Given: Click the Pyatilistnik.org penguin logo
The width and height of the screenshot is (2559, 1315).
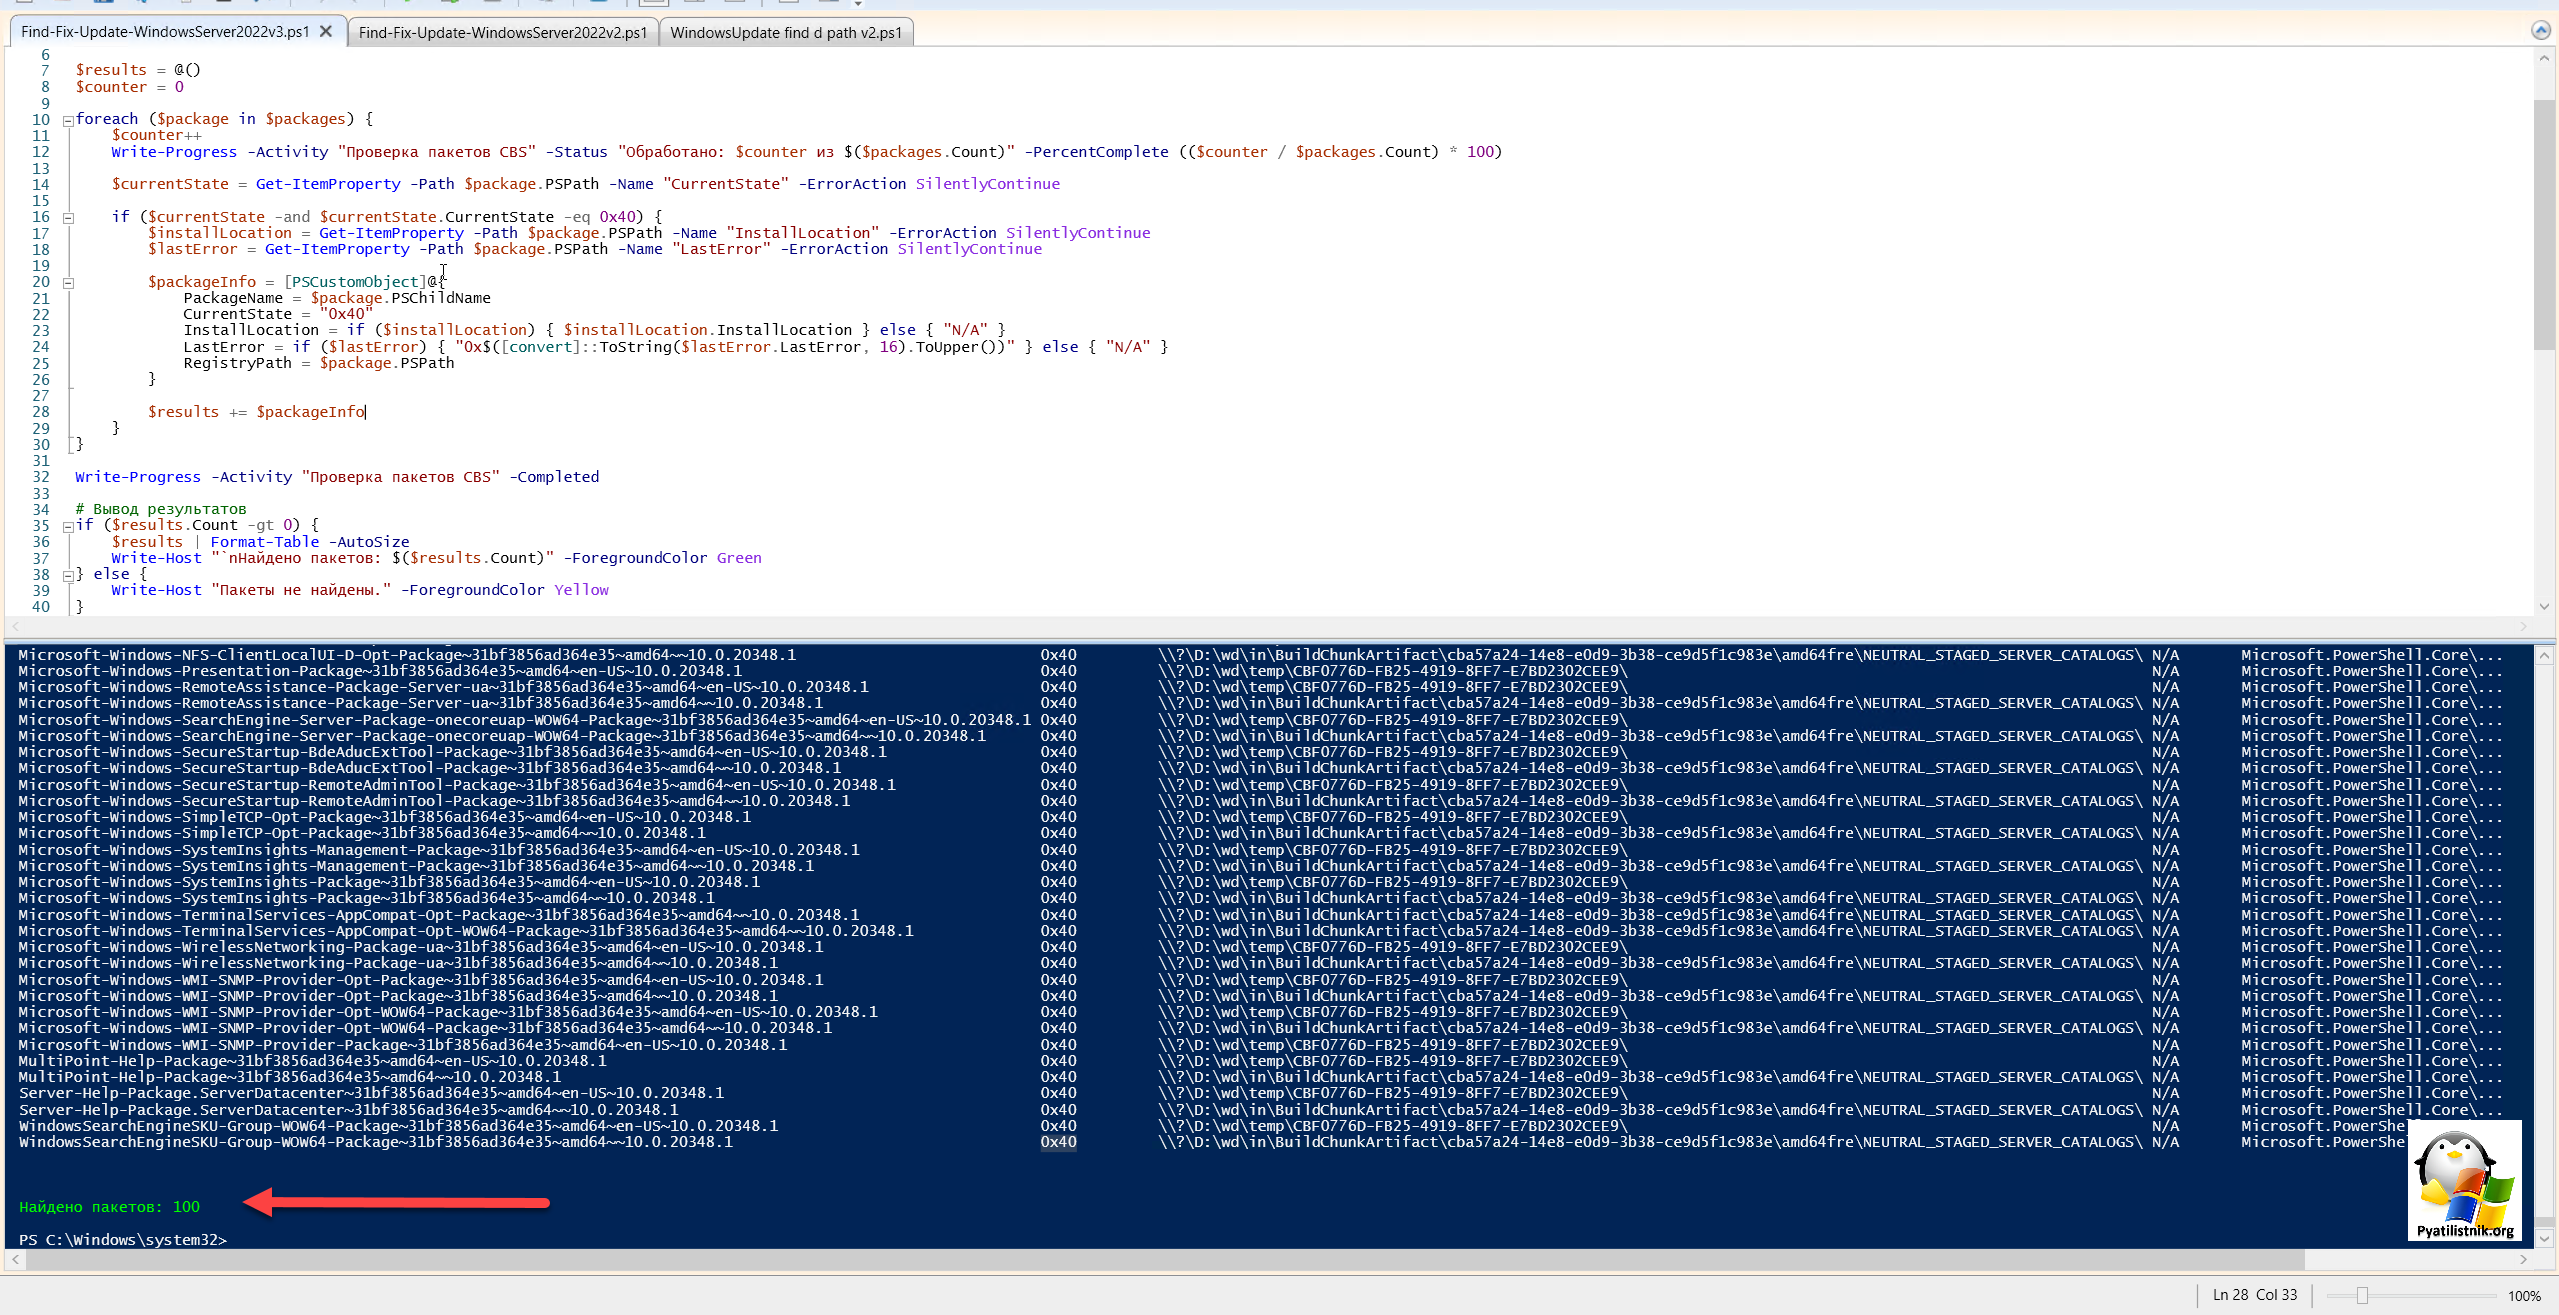Looking at the screenshot, I should 2463,1180.
